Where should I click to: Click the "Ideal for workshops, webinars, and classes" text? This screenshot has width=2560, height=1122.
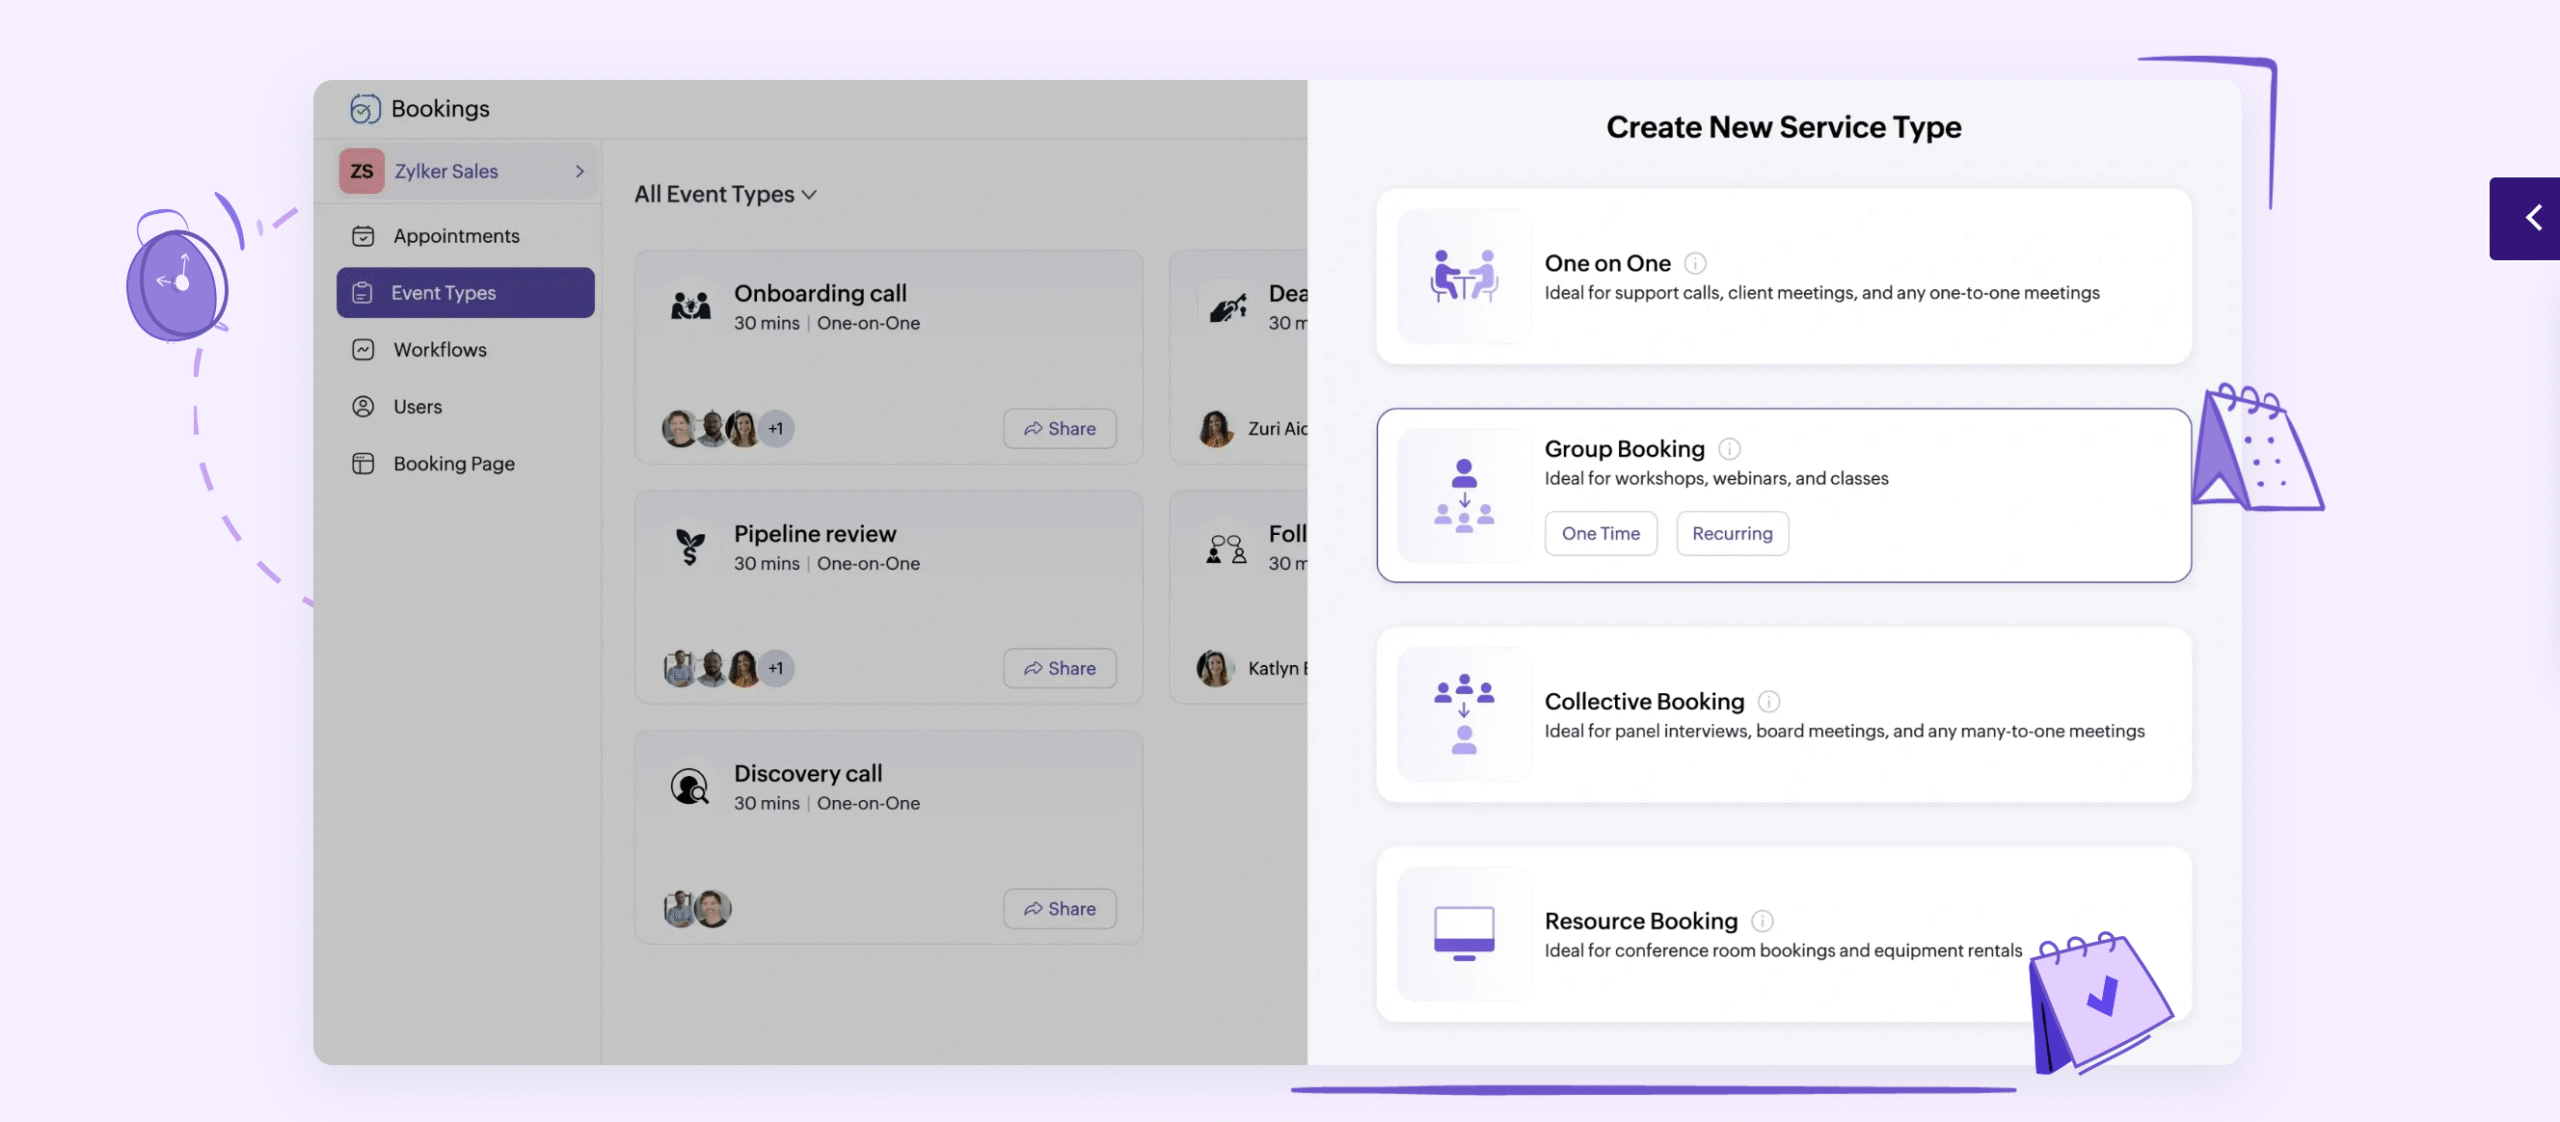pyautogui.click(x=1717, y=478)
